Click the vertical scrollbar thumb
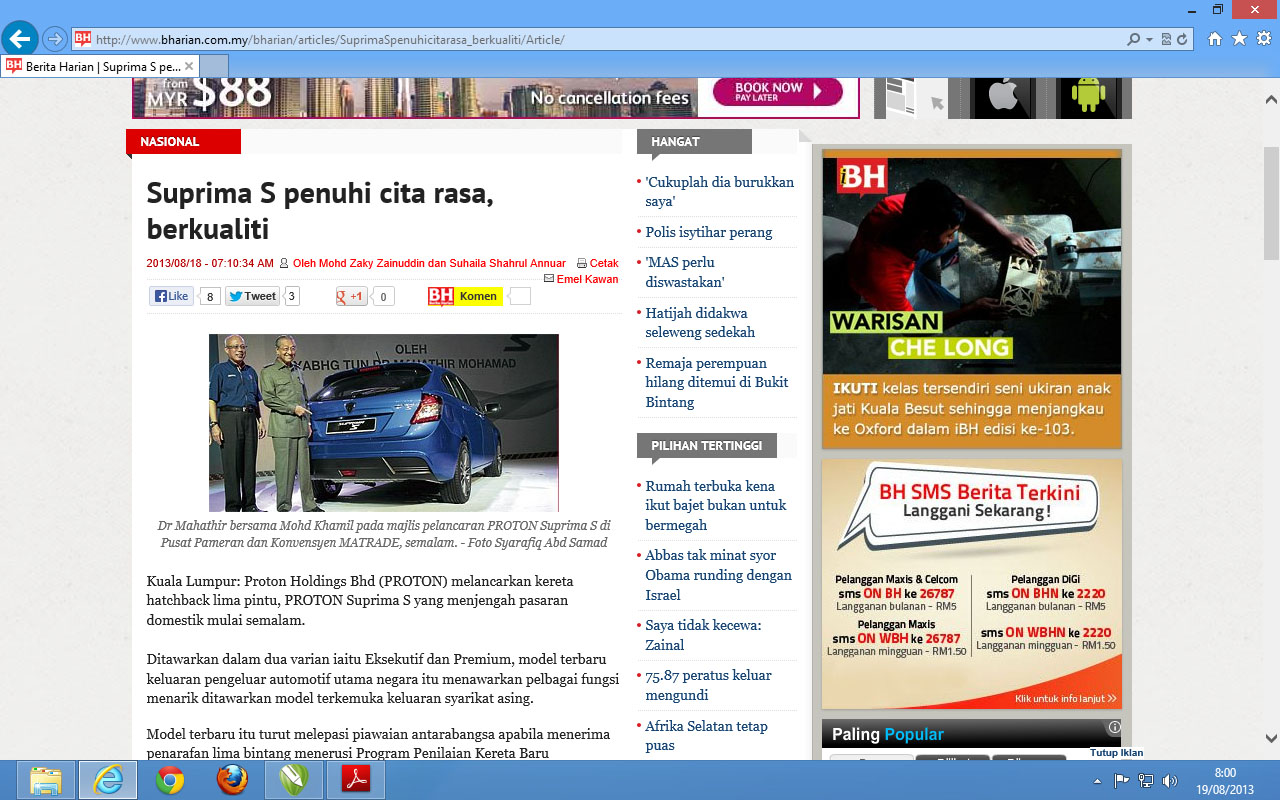The width and height of the screenshot is (1280, 800). pos(1271,203)
